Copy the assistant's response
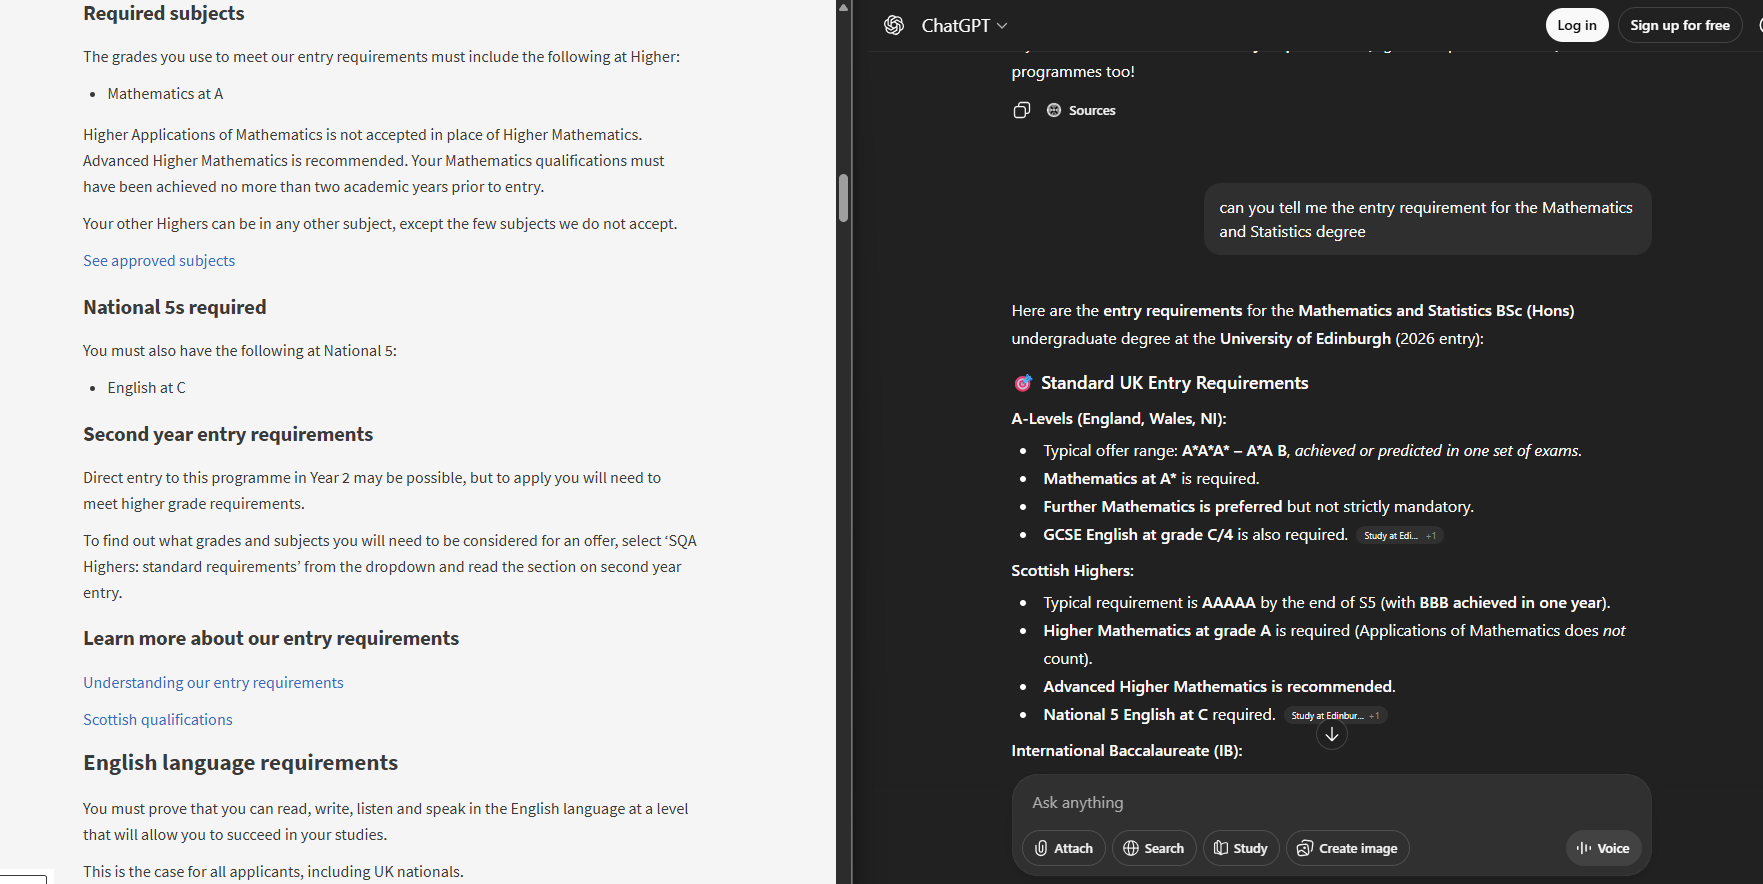The image size is (1763, 884). tap(1021, 110)
